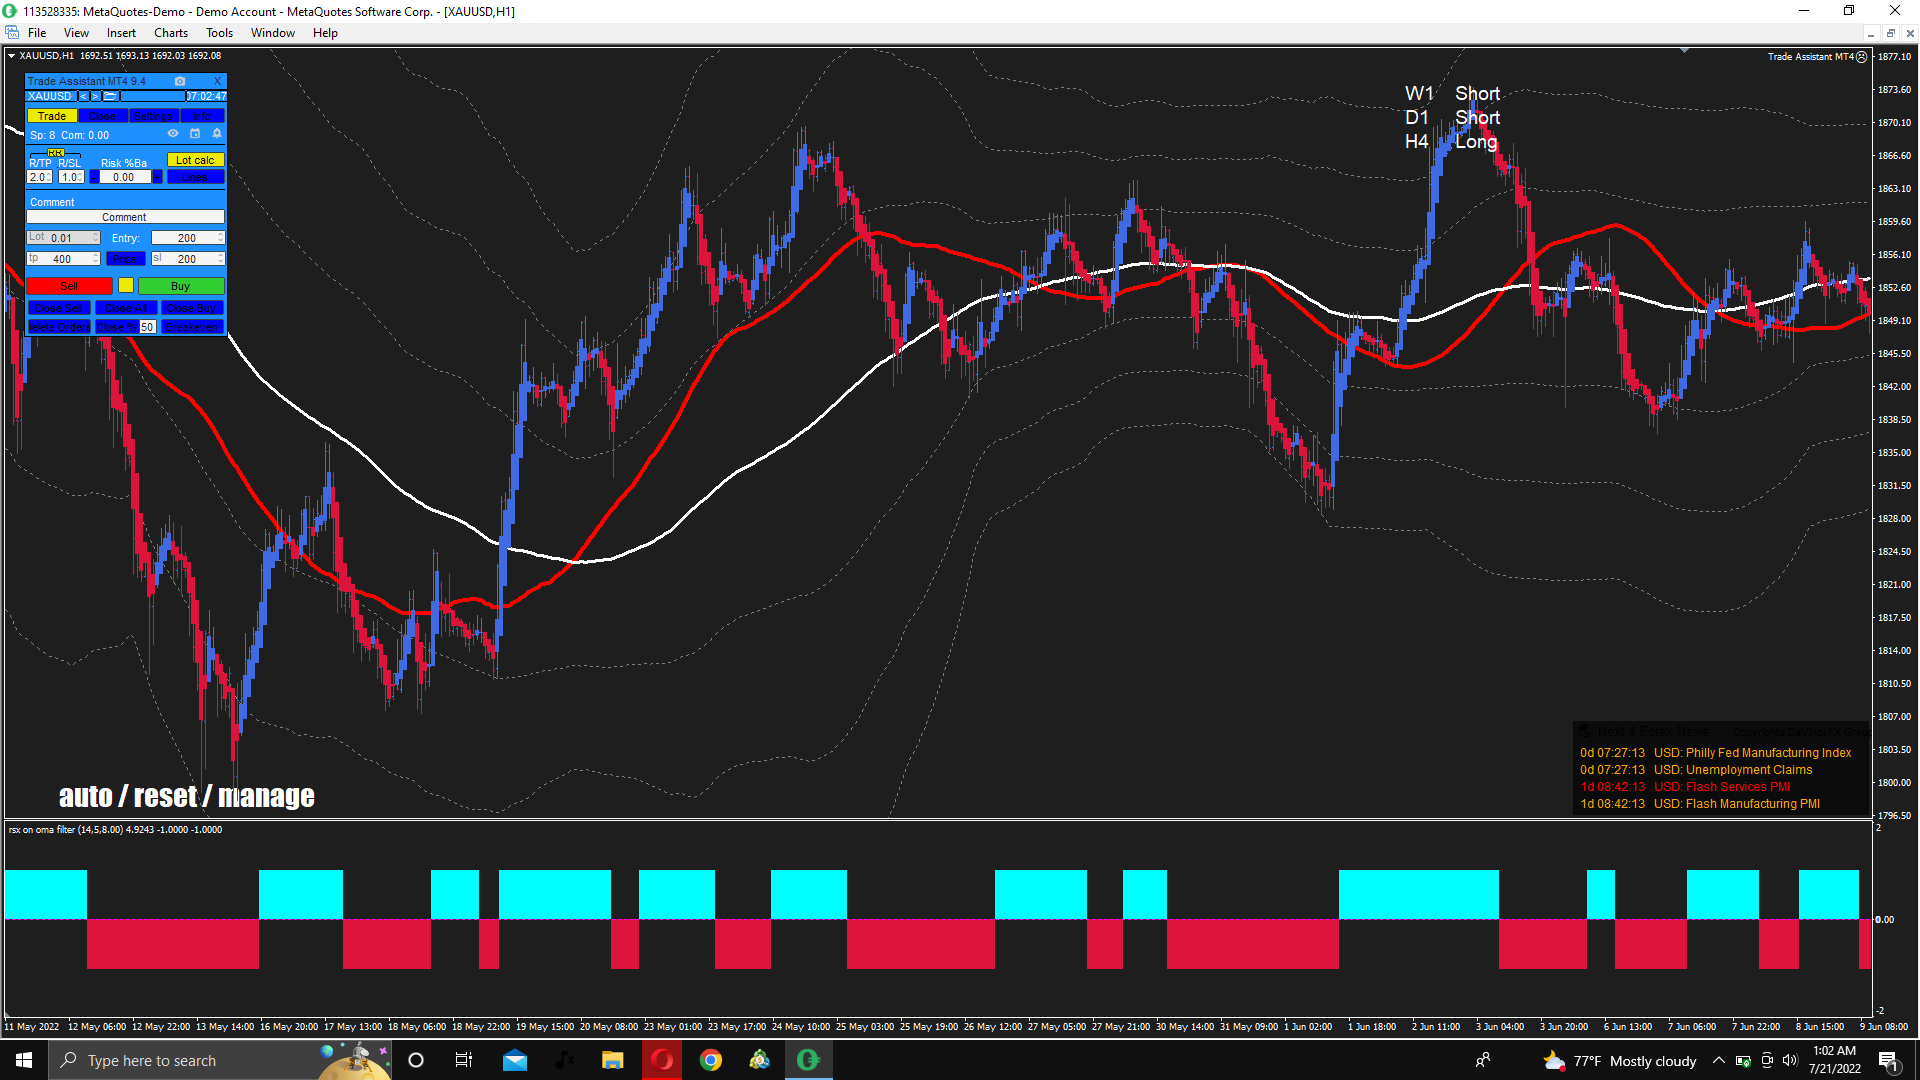Click the yellow square between Sell and Buy
Viewport: 1920px width, 1080px height.
click(126, 286)
